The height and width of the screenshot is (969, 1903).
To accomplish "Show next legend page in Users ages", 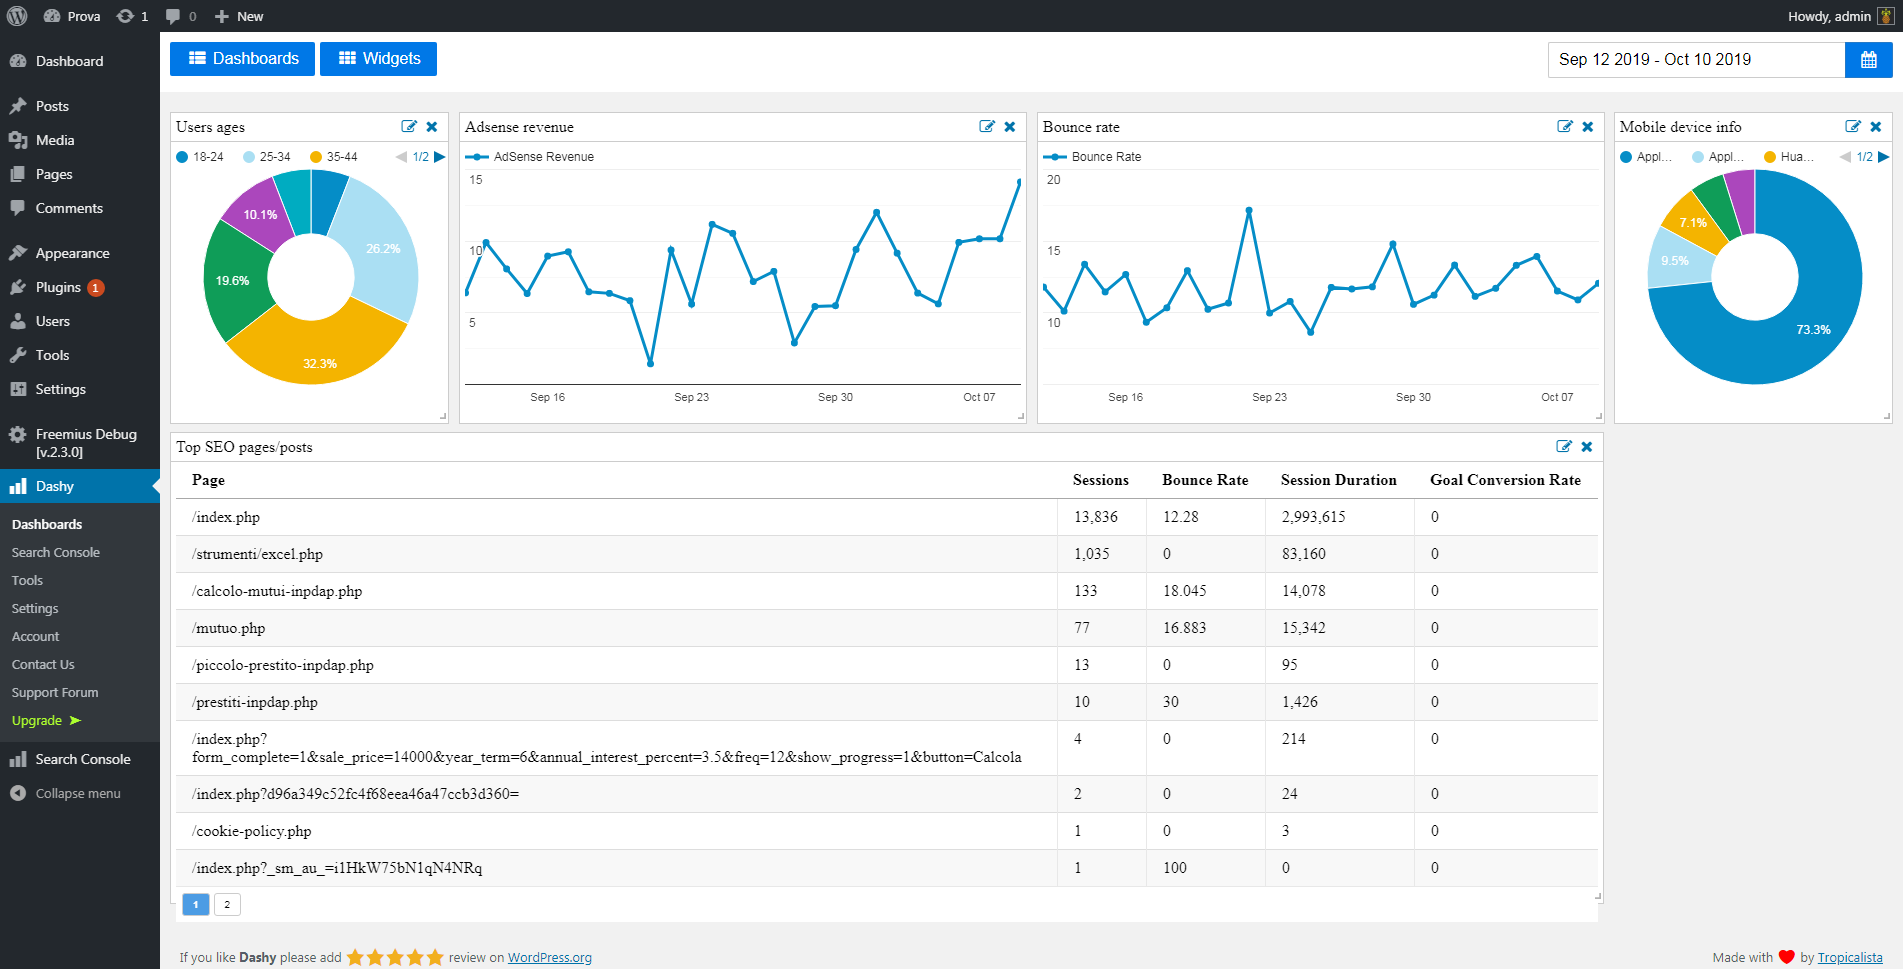I will (x=439, y=157).
